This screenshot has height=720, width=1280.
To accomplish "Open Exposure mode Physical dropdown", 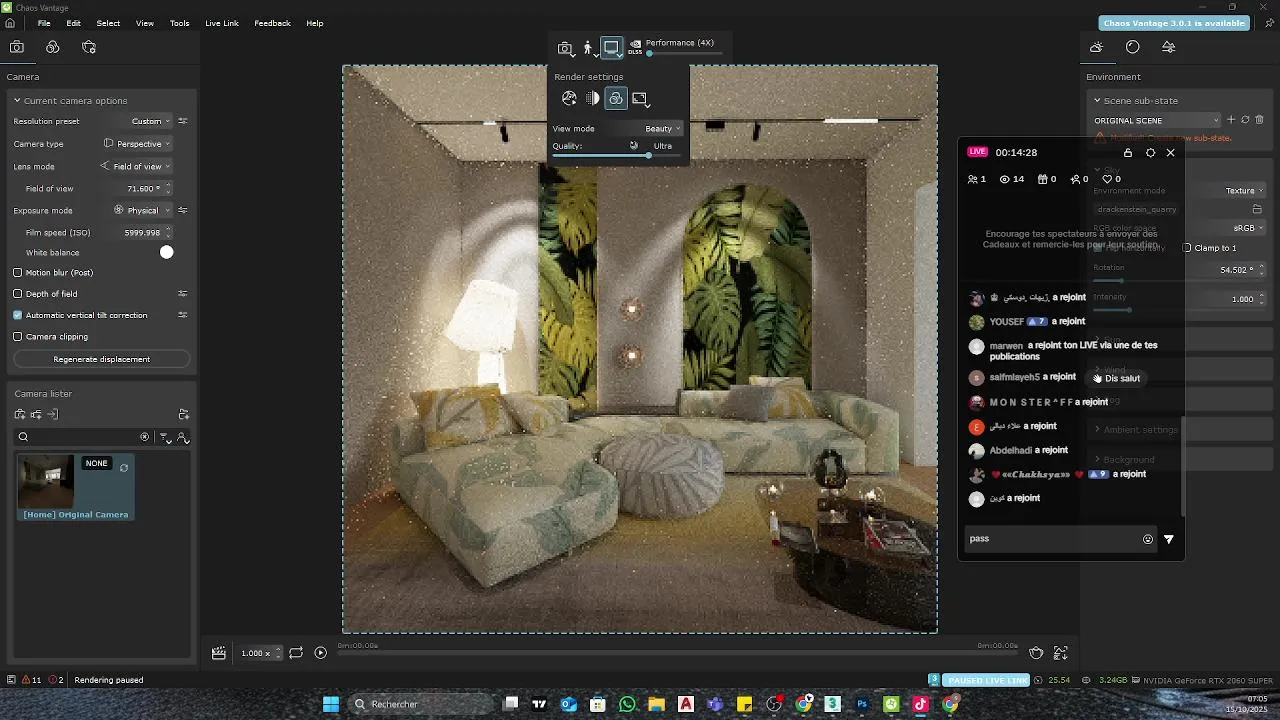I will (x=143, y=210).
